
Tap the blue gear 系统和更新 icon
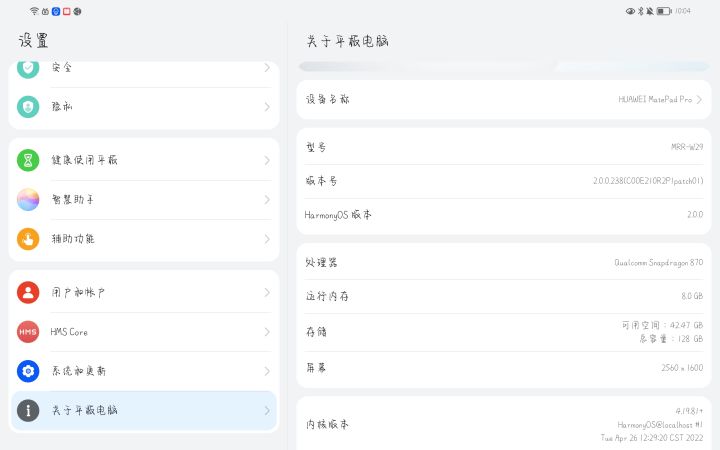tap(28, 371)
